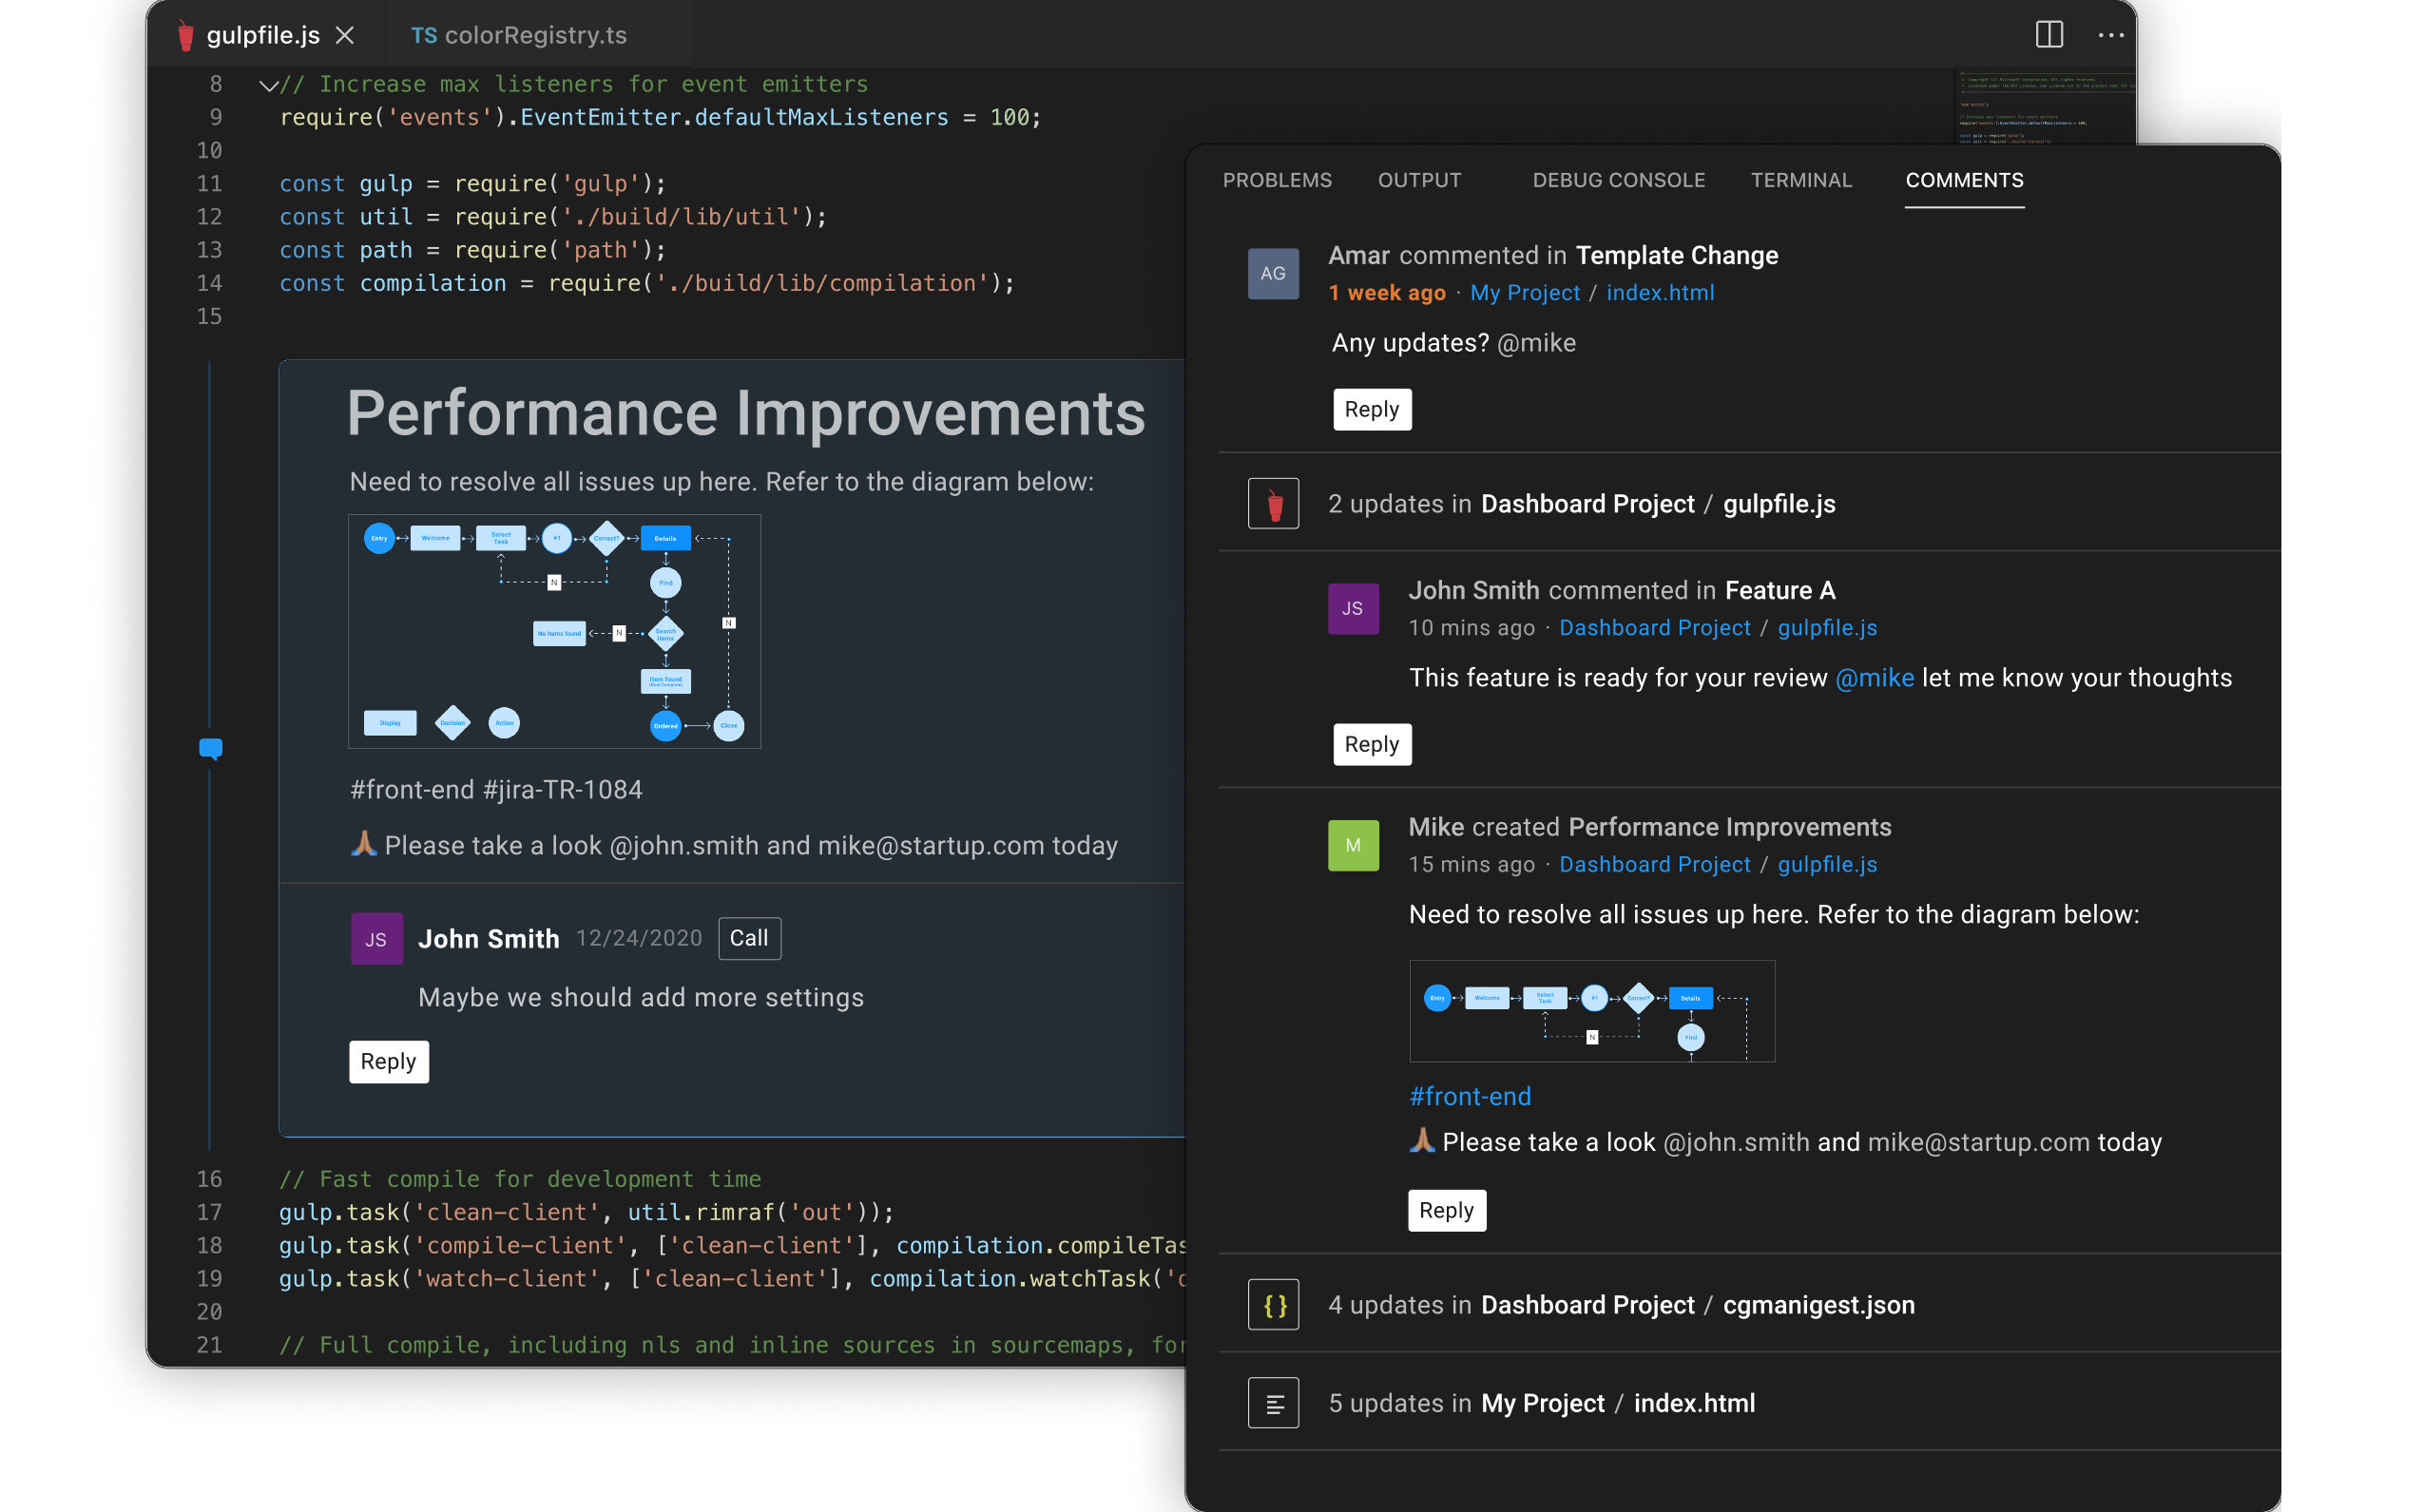Click Amar's AG avatar
The height and width of the screenshot is (1512, 2424).
point(1273,274)
